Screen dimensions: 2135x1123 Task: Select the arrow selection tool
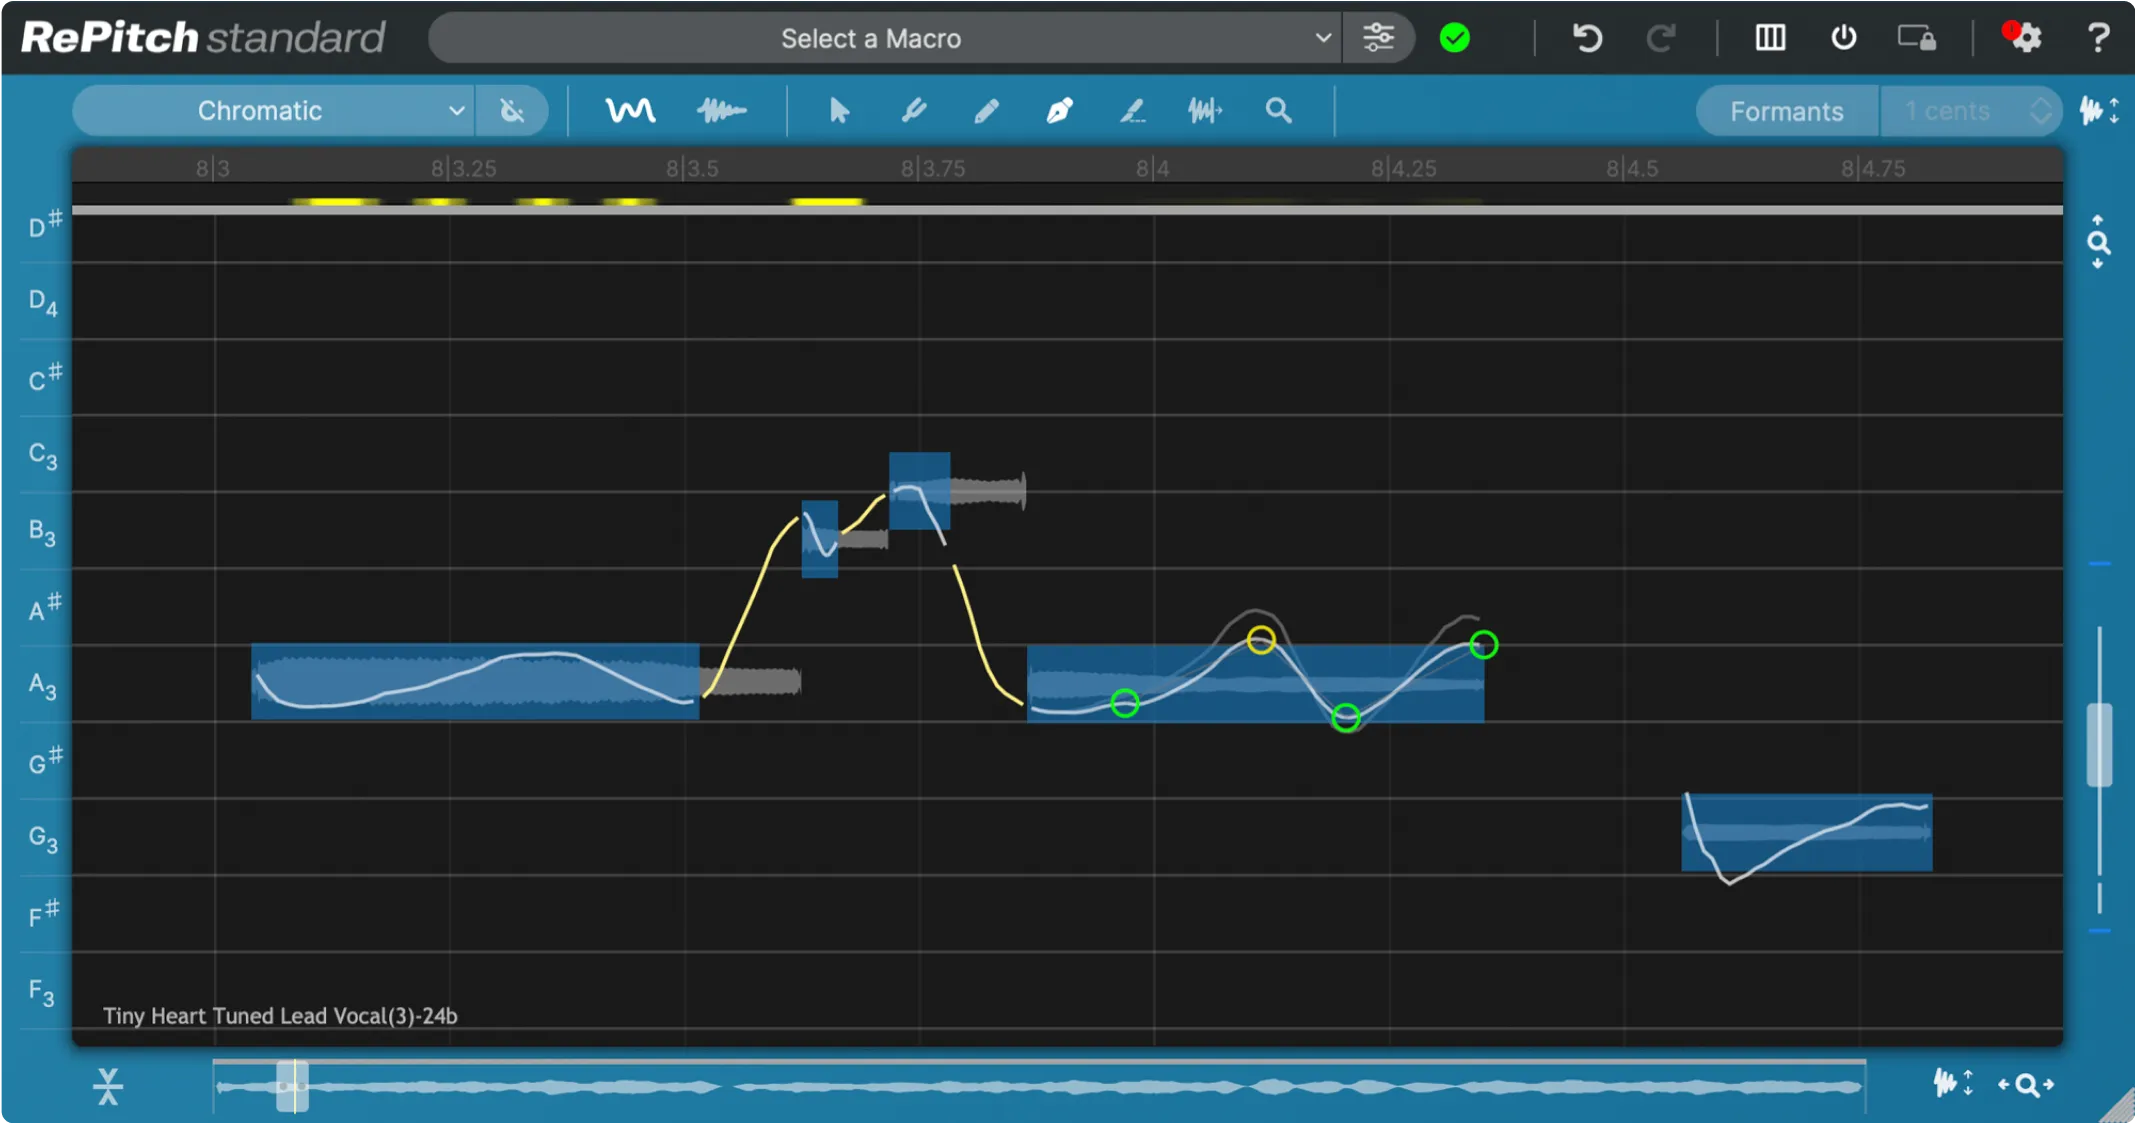(838, 110)
